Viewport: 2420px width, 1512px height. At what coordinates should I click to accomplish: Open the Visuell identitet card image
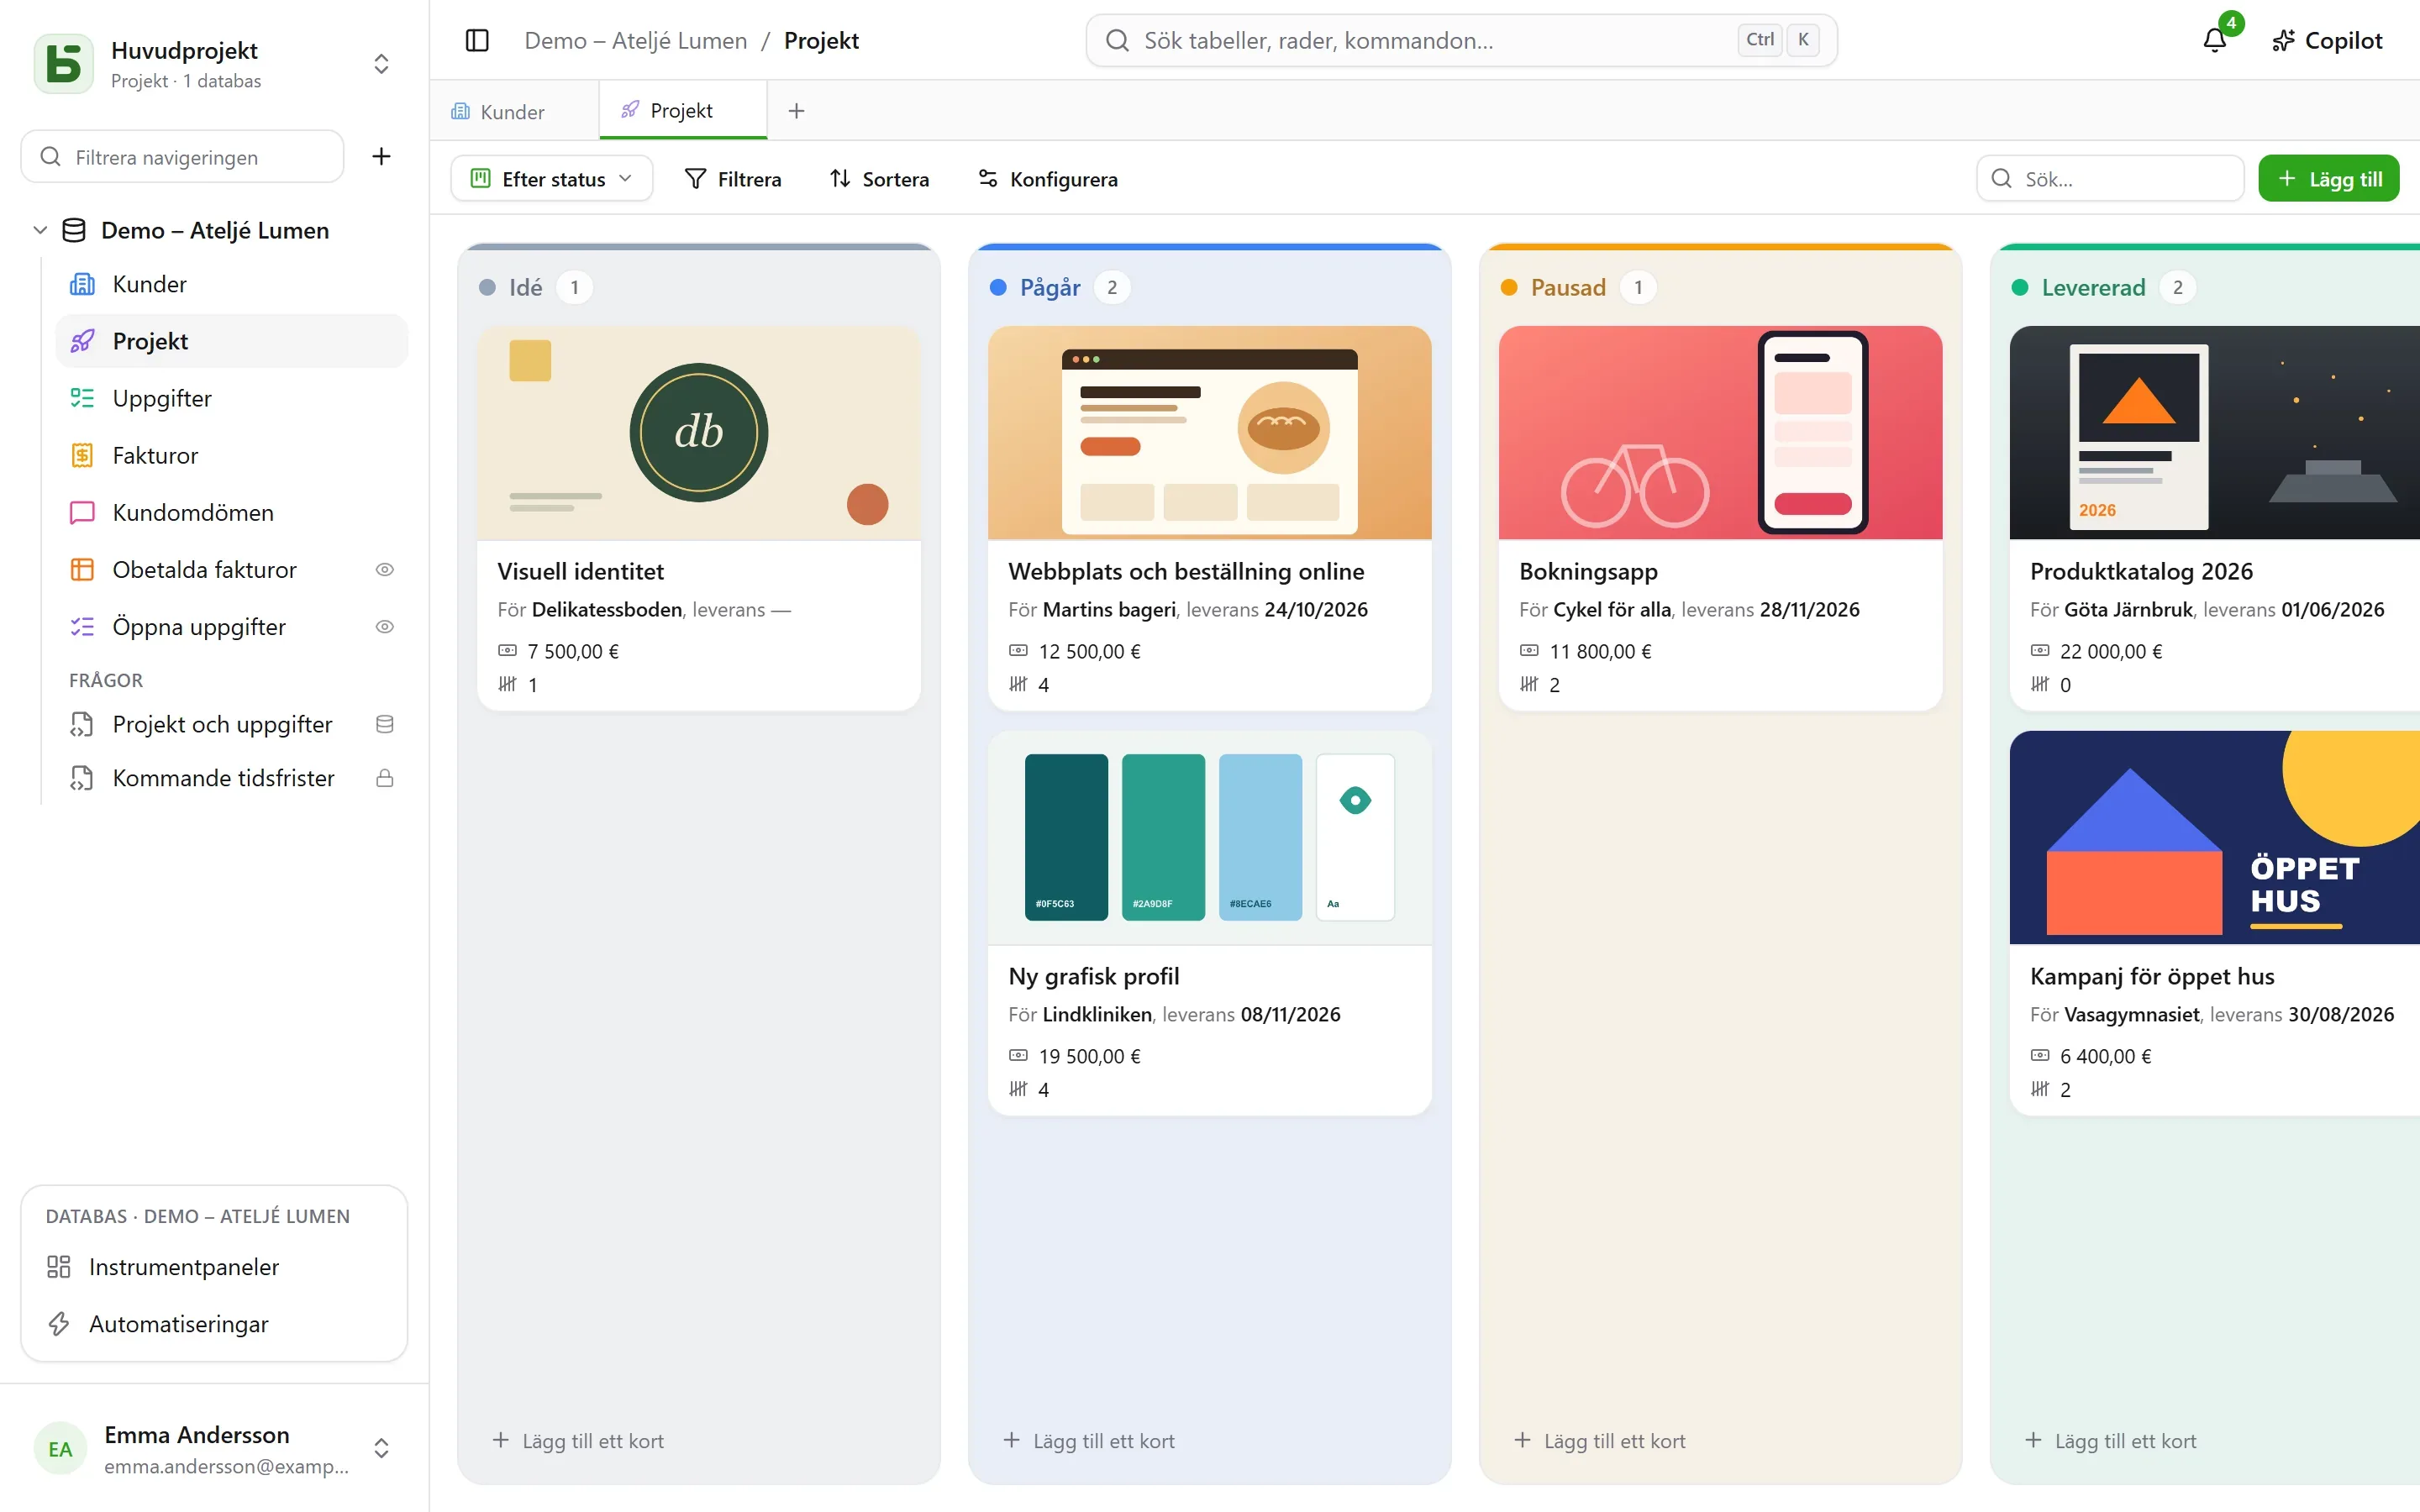coord(699,433)
